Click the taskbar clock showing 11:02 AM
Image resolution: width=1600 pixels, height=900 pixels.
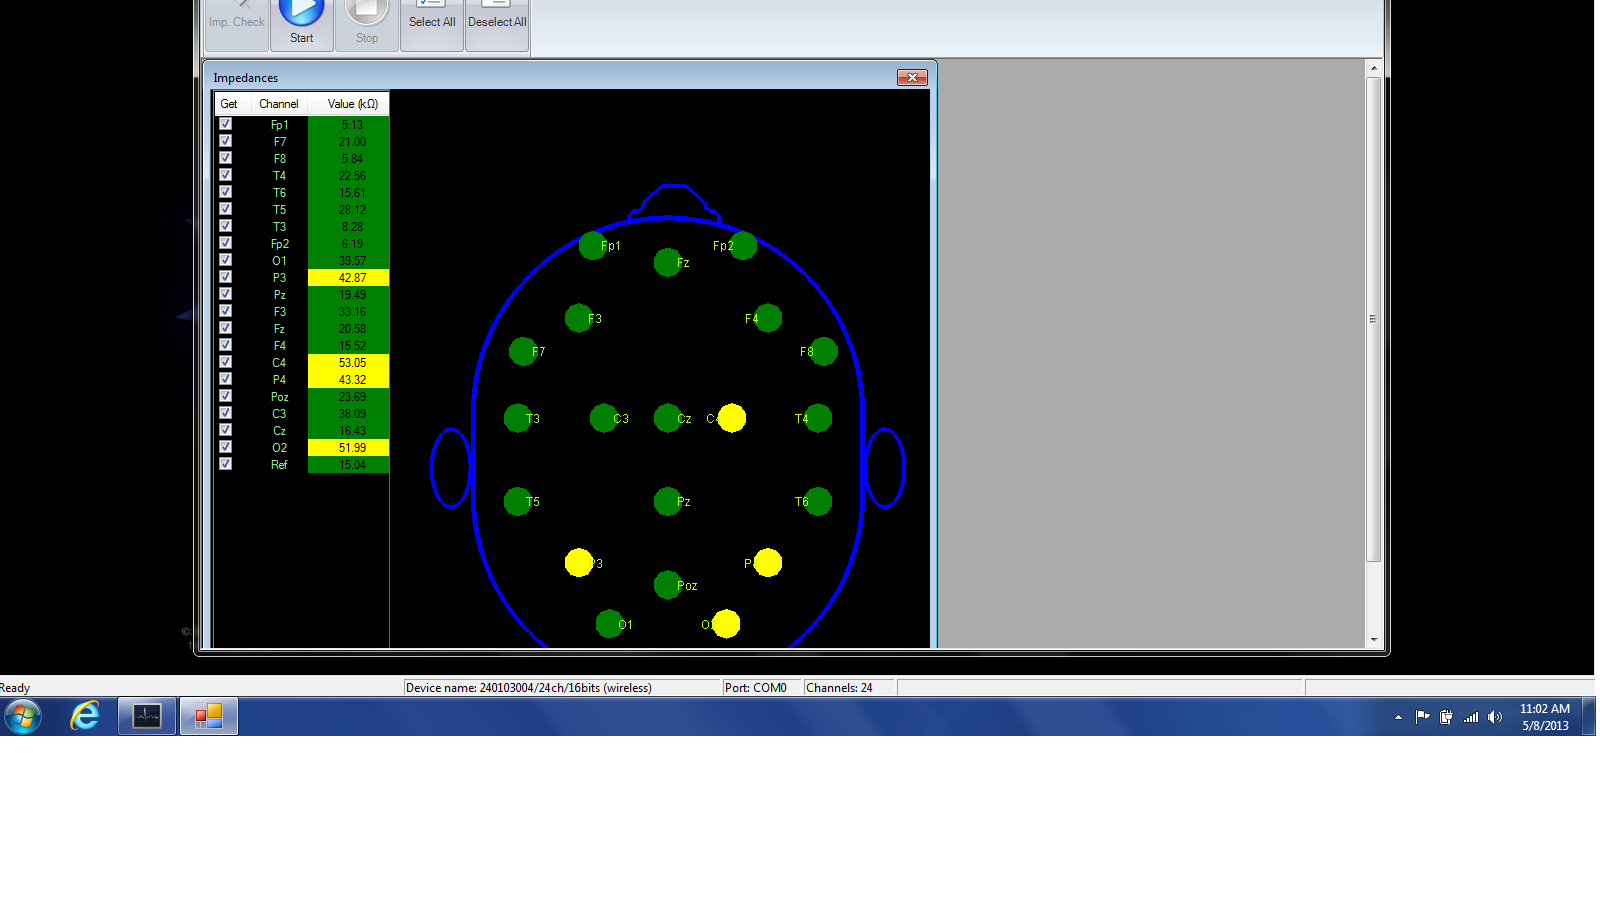tap(1544, 717)
